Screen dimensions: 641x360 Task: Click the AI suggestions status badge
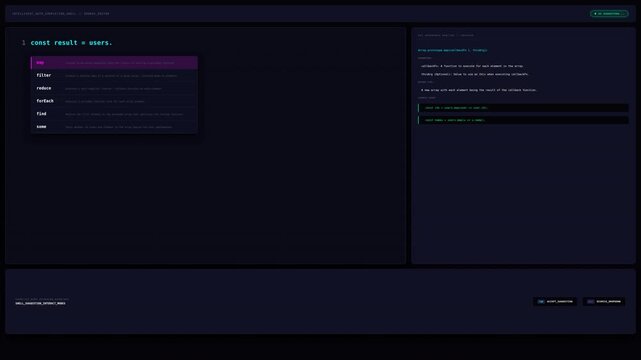tap(609, 13)
